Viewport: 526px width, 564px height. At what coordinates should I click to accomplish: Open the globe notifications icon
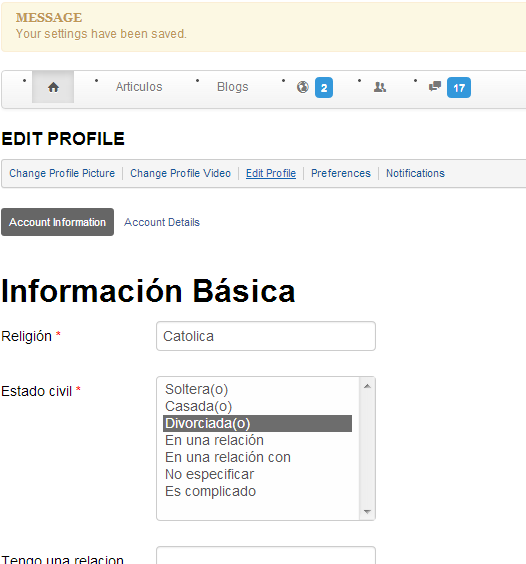point(303,87)
